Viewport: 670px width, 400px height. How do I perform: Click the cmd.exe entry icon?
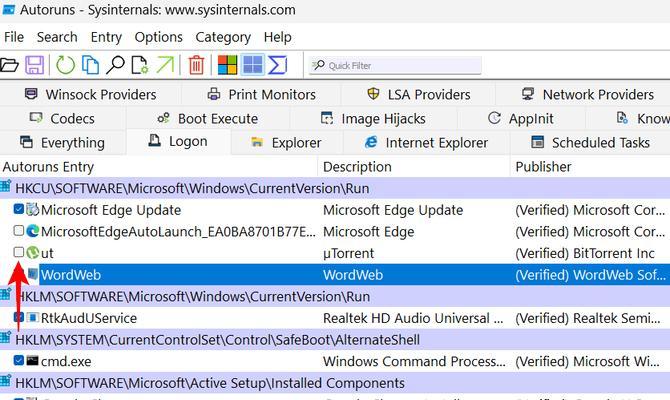point(32,361)
